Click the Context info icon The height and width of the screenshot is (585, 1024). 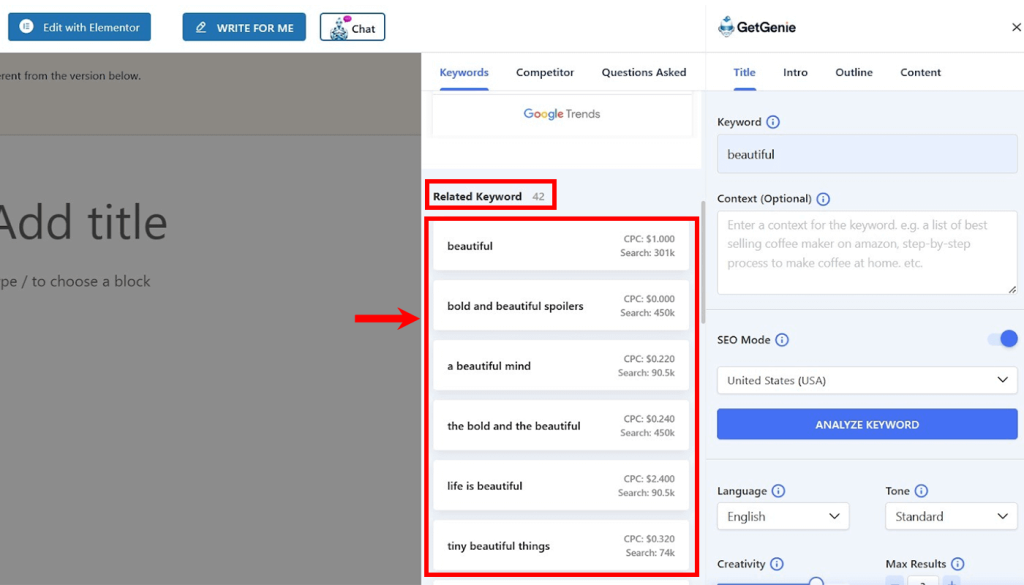click(x=823, y=199)
